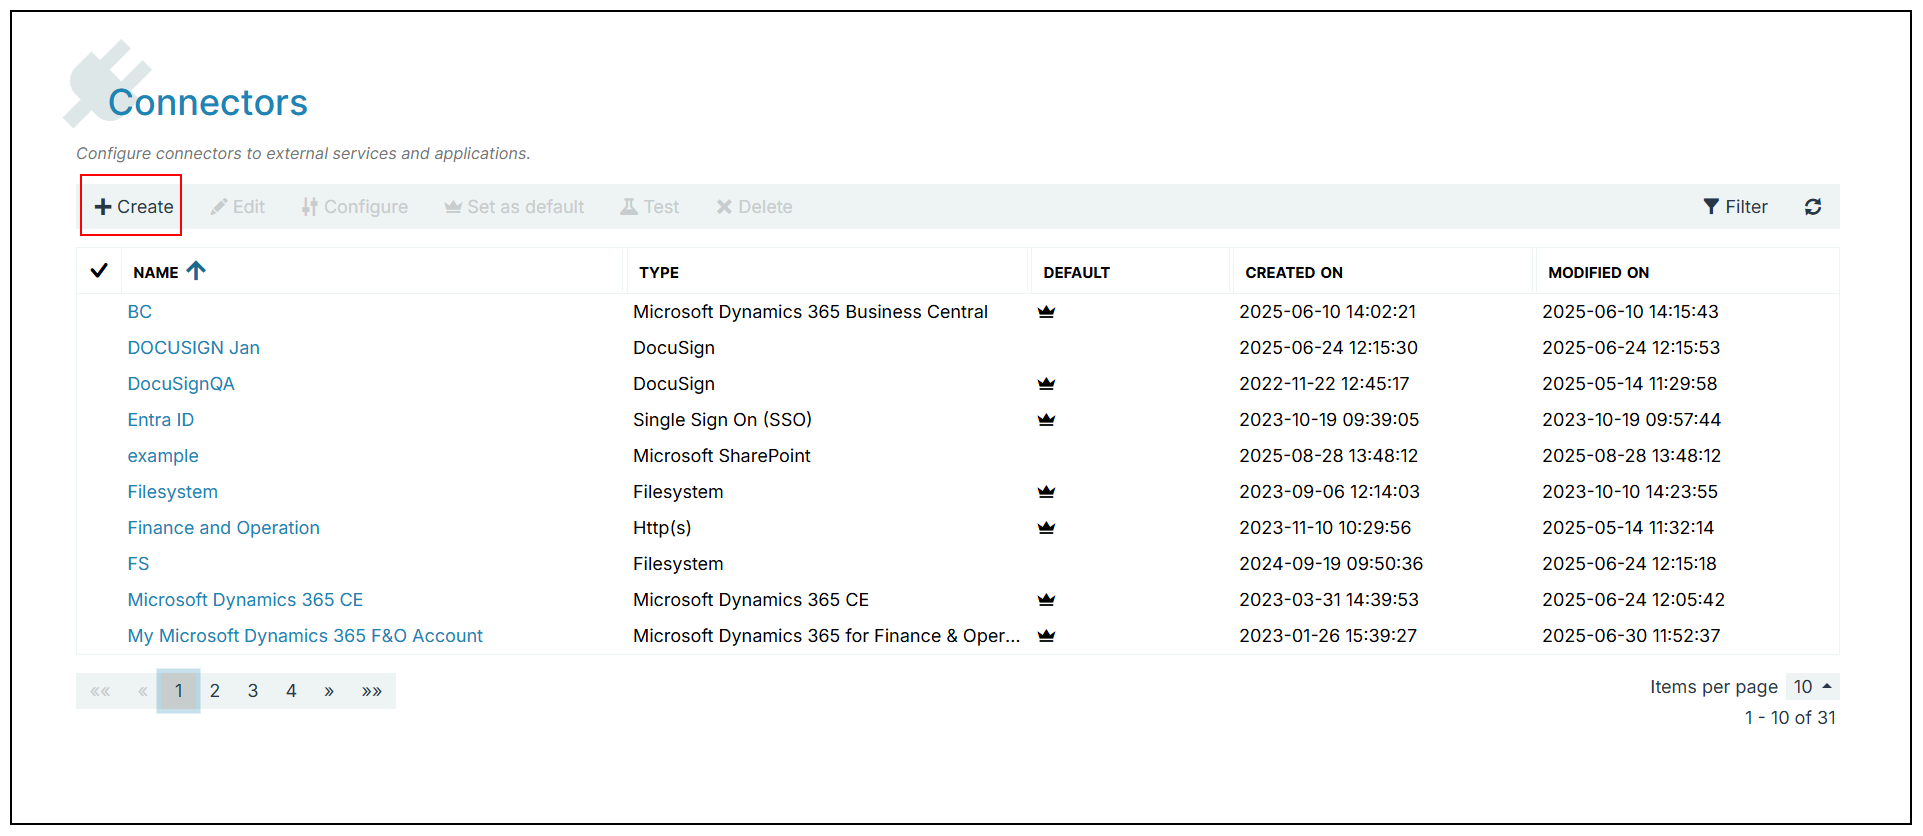The height and width of the screenshot is (836, 1923).
Task: Click the Single Sign On (SSO) type cell
Action: tap(722, 420)
